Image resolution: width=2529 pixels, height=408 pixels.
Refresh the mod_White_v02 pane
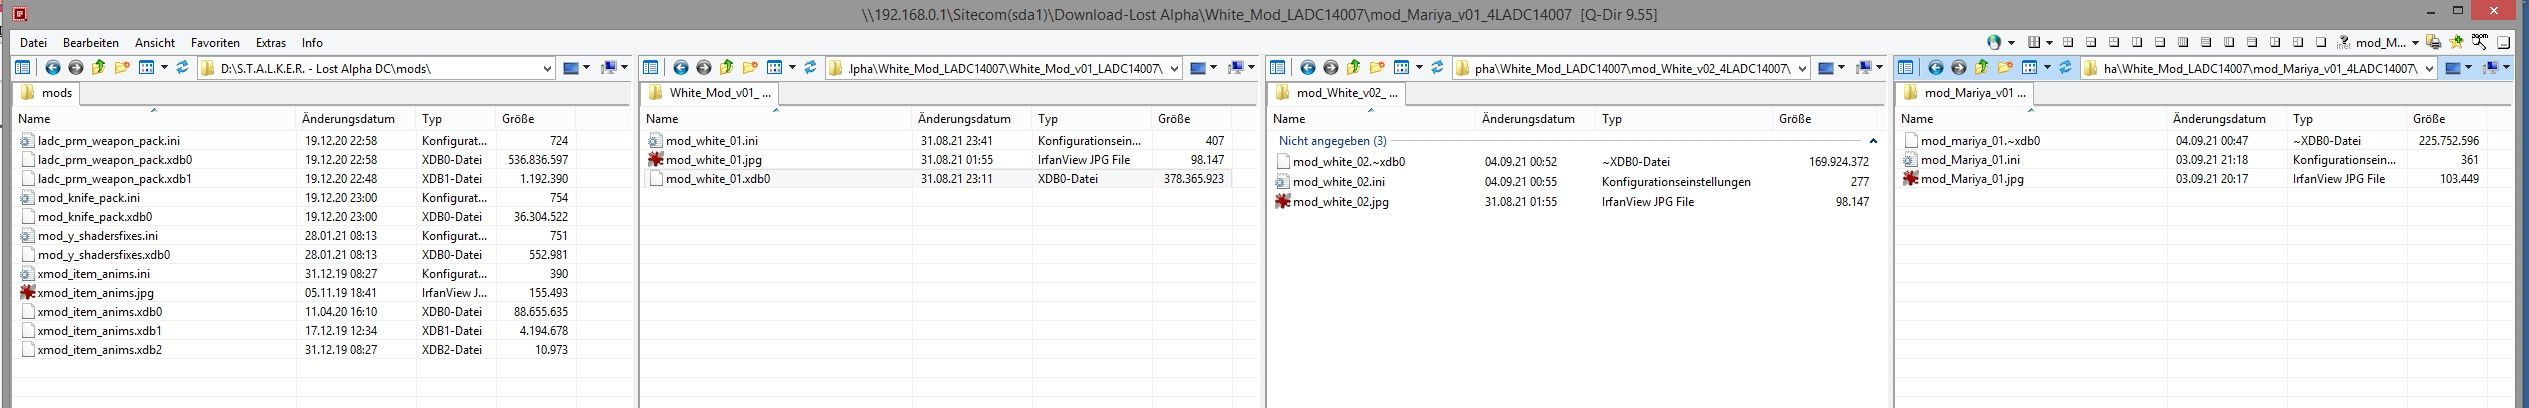click(x=1437, y=68)
